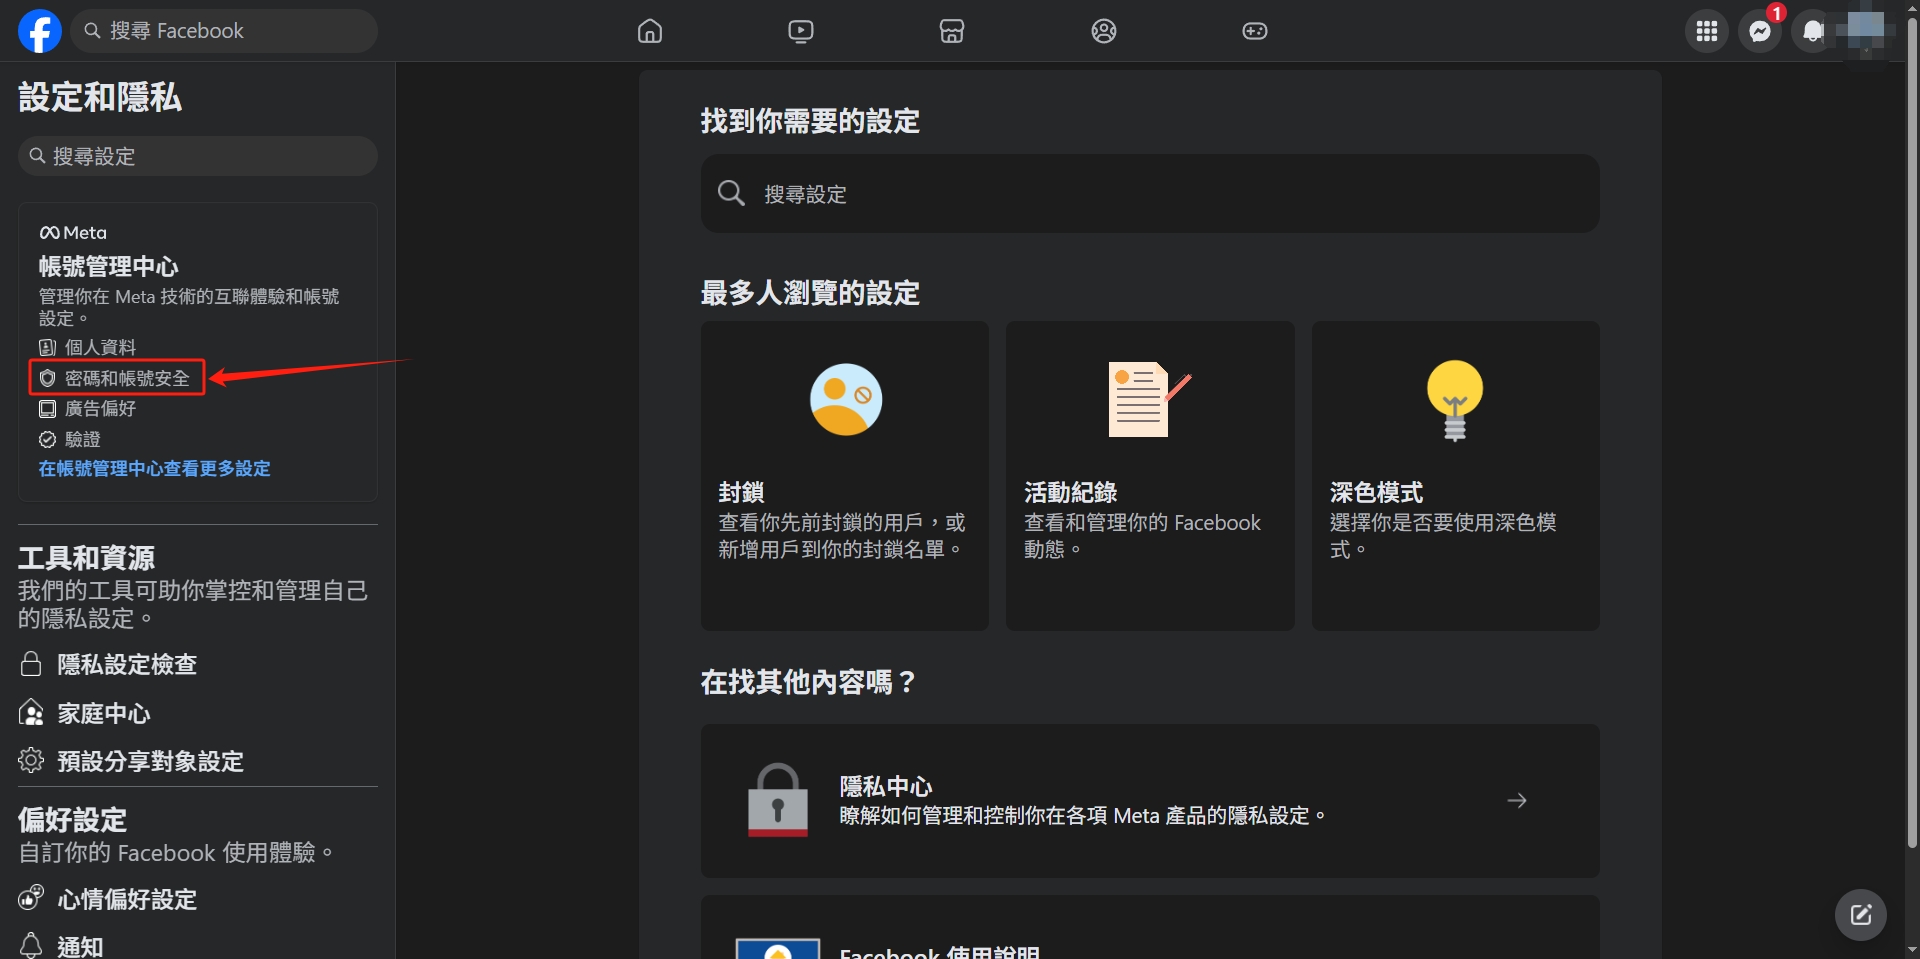Open the account profile picture menu
1920x959 pixels.
1865,31
